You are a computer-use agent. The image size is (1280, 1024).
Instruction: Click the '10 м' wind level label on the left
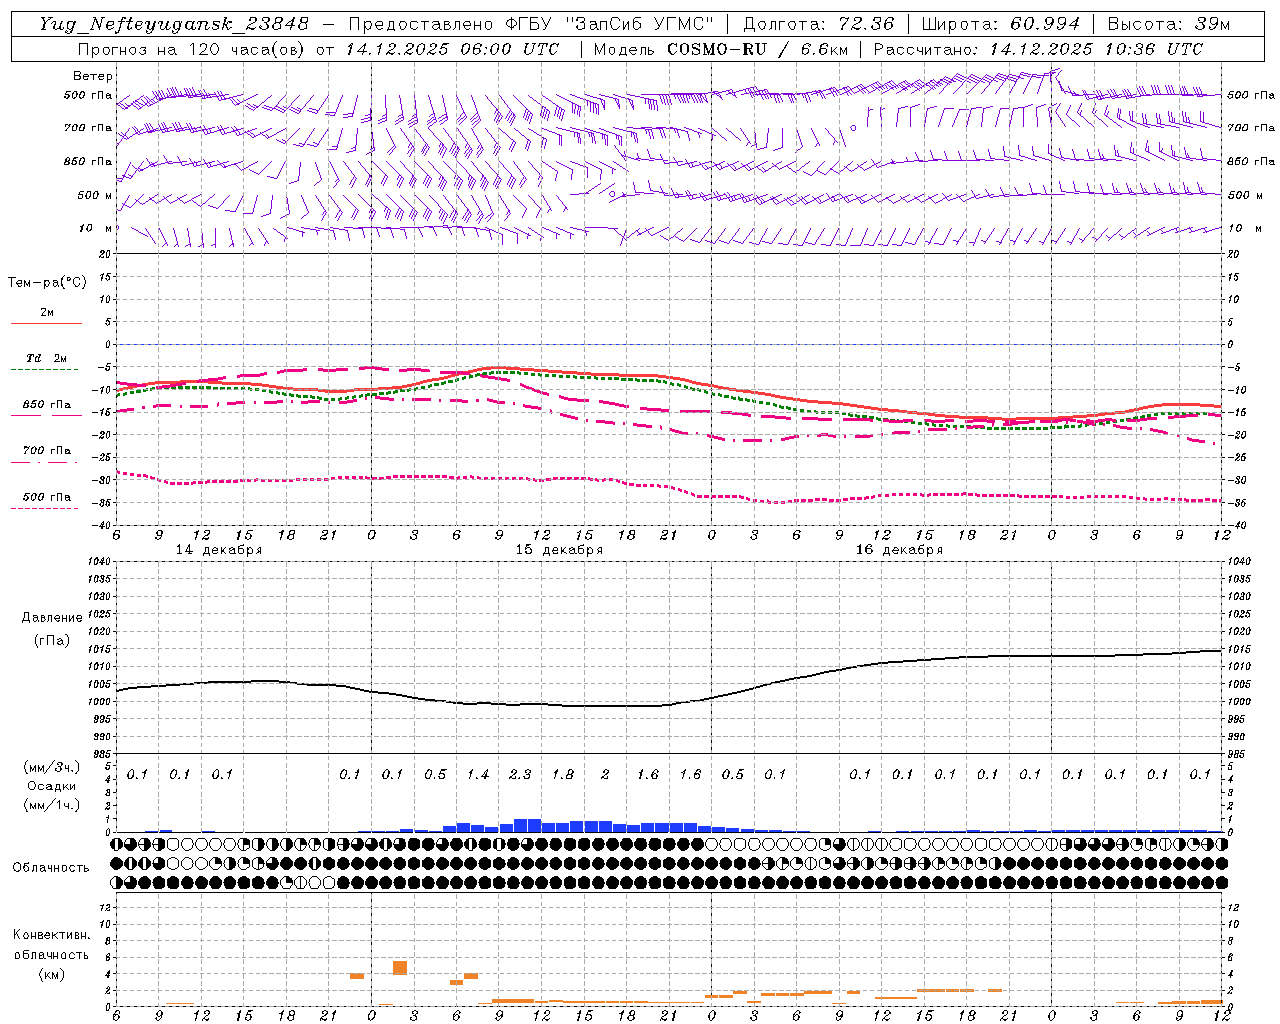(95, 228)
